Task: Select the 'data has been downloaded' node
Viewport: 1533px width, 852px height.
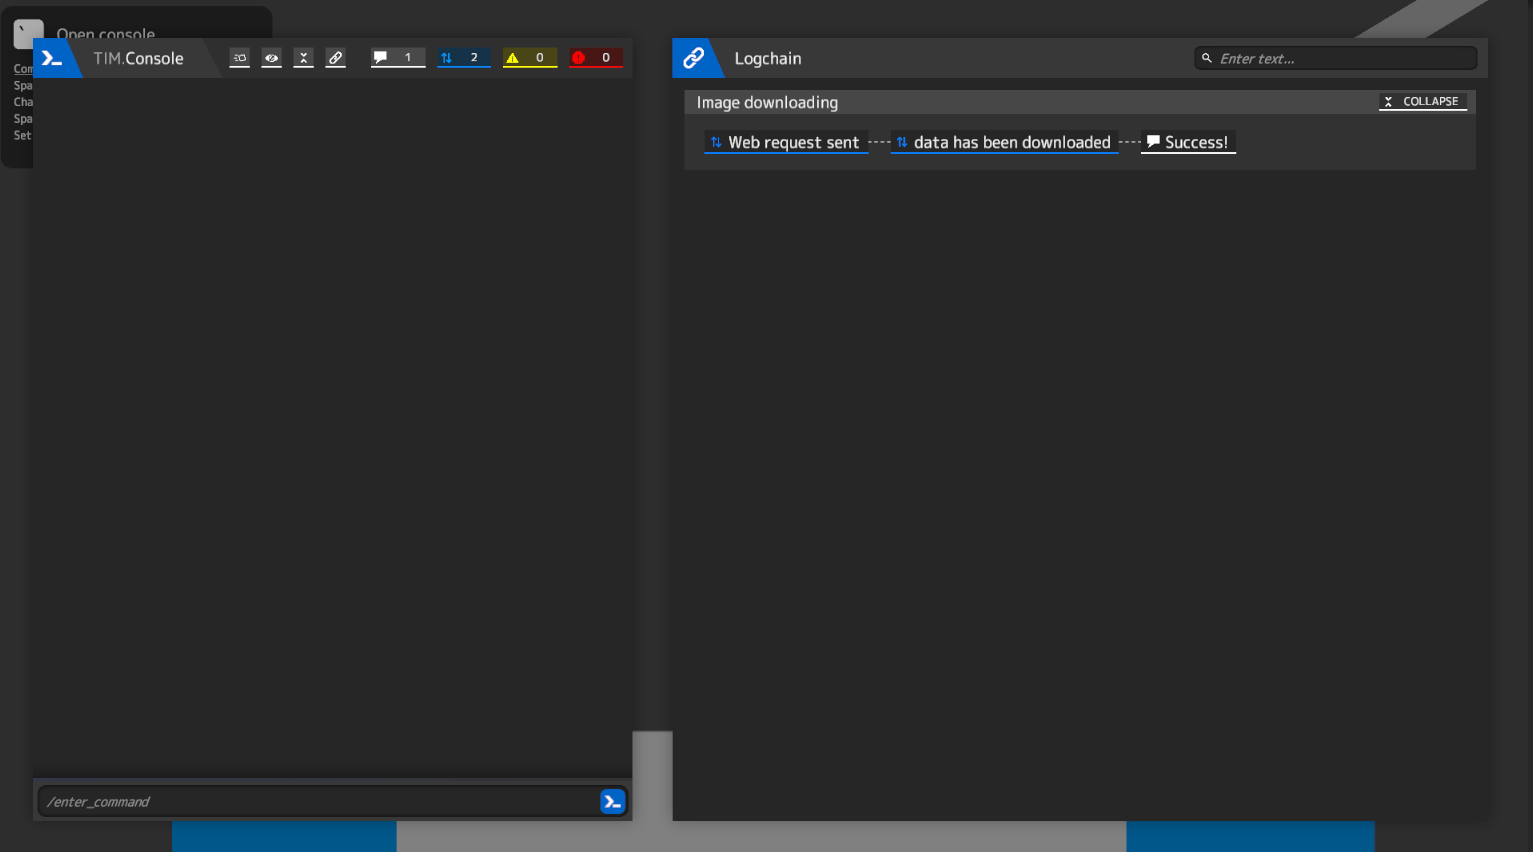Action: (1004, 143)
